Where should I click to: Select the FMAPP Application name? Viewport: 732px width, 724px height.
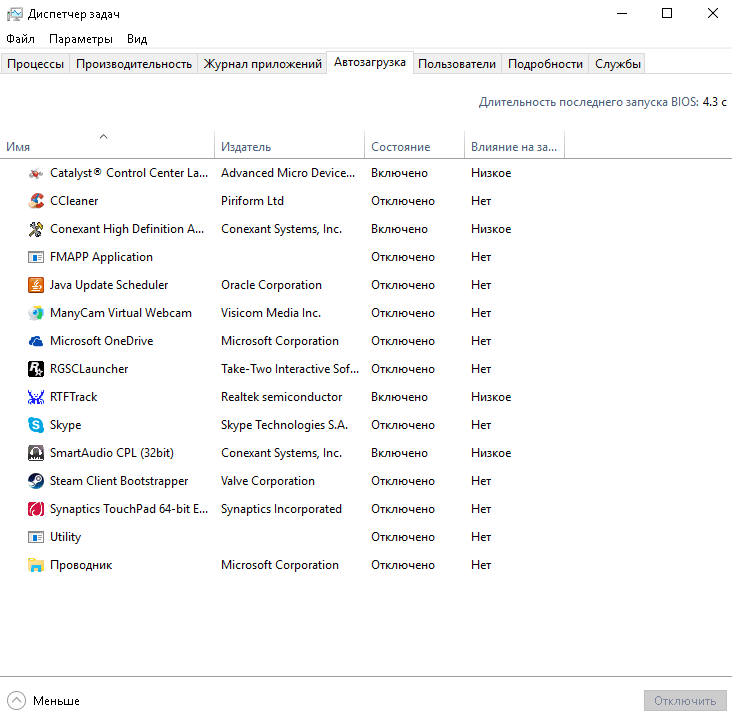tap(101, 257)
